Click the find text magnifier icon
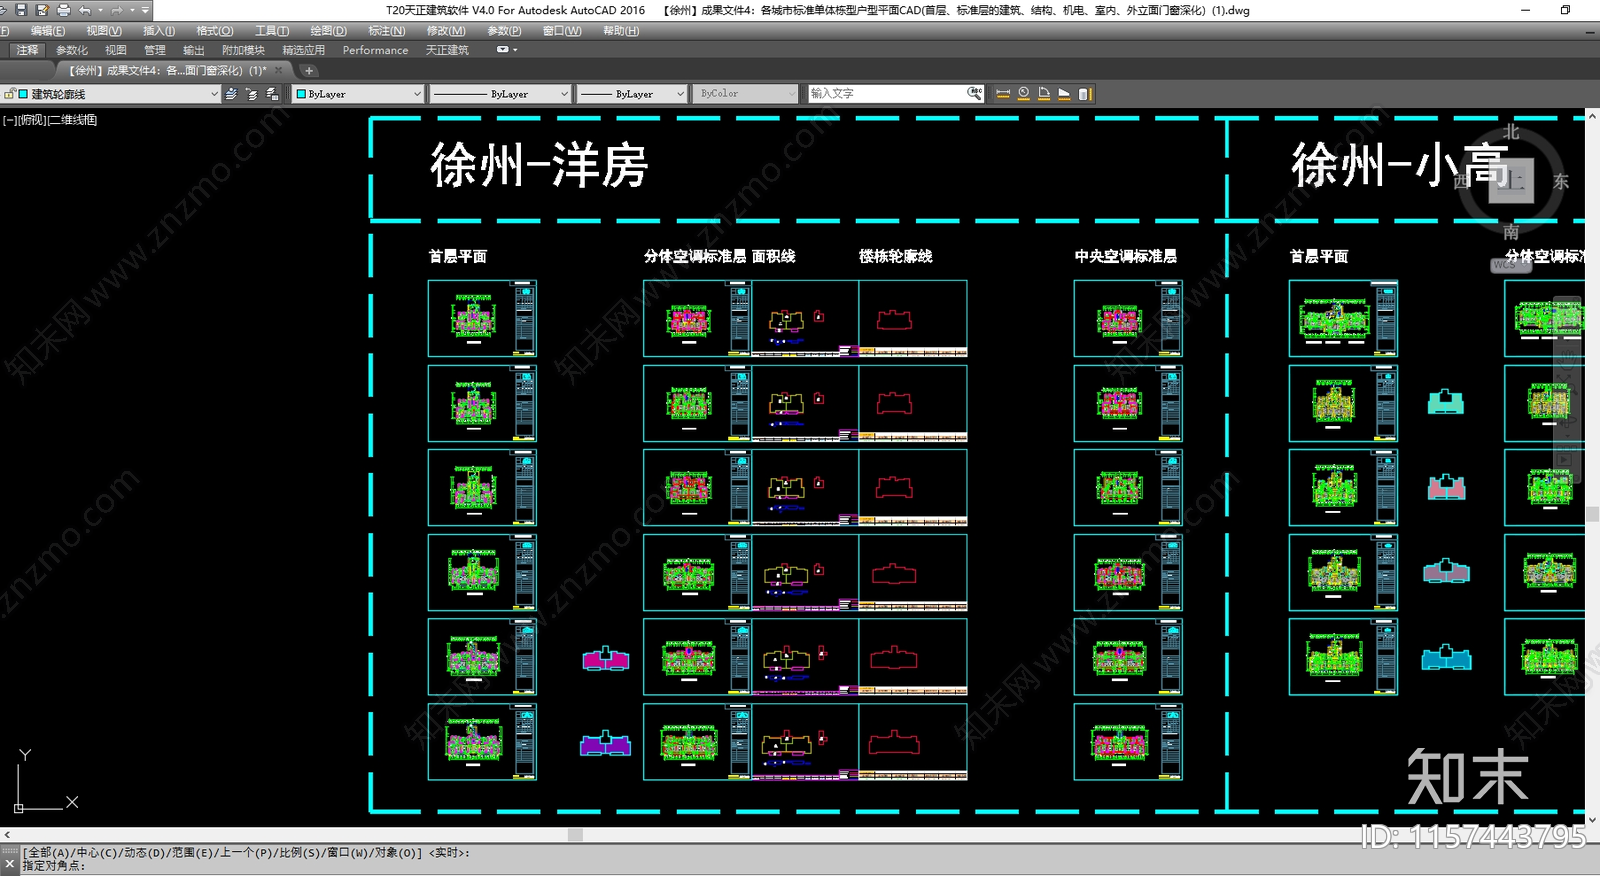The width and height of the screenshot is (1600, 876). point(975,94)
